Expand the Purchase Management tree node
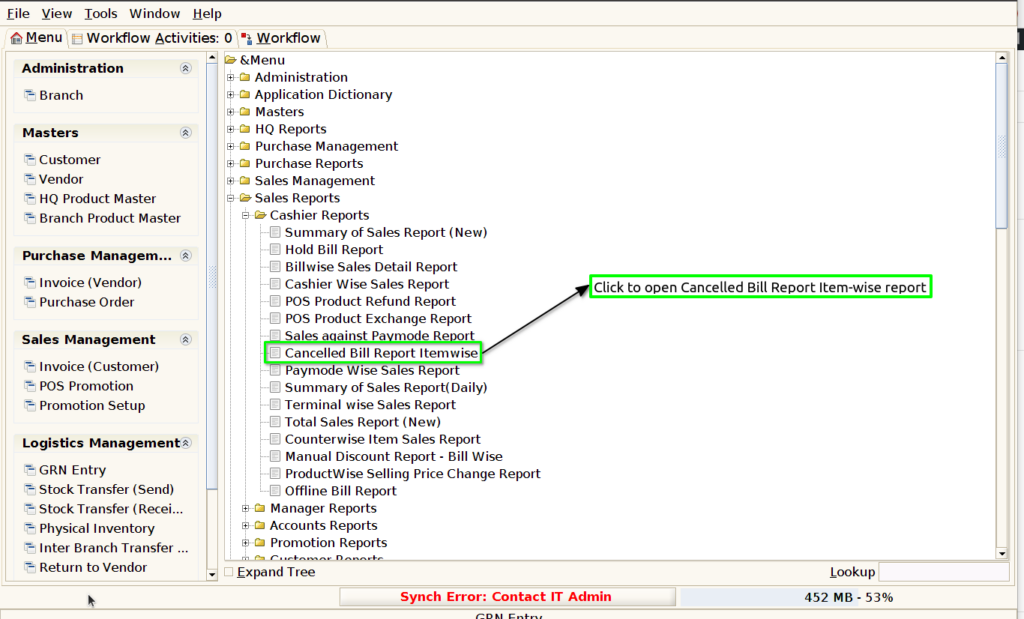1024x619 pixels. pyautogui.click(x=231, y=146)
